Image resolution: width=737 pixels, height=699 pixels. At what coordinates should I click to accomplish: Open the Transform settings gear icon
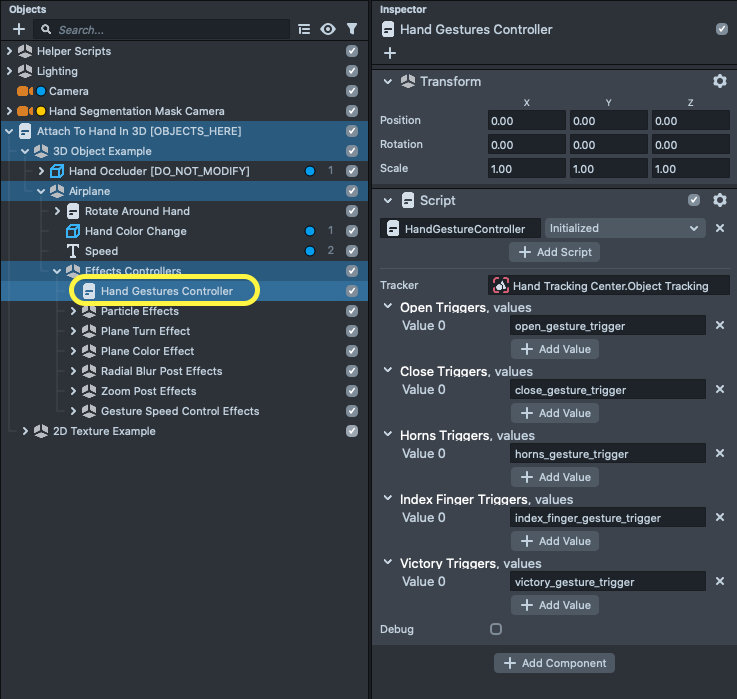[x=719, y=82]
